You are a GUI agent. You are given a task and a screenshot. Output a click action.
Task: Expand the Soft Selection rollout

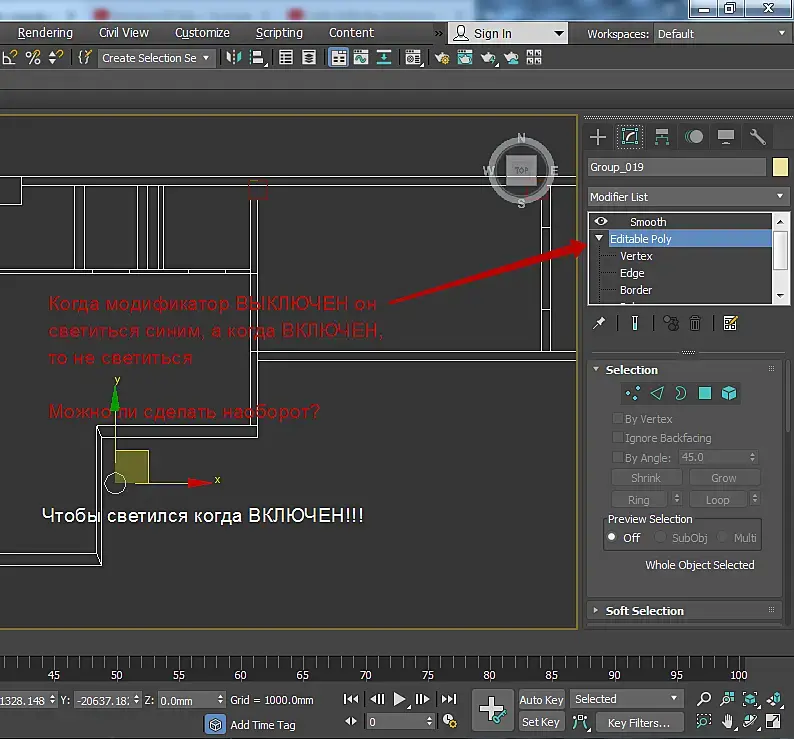[x=645, y=610]
